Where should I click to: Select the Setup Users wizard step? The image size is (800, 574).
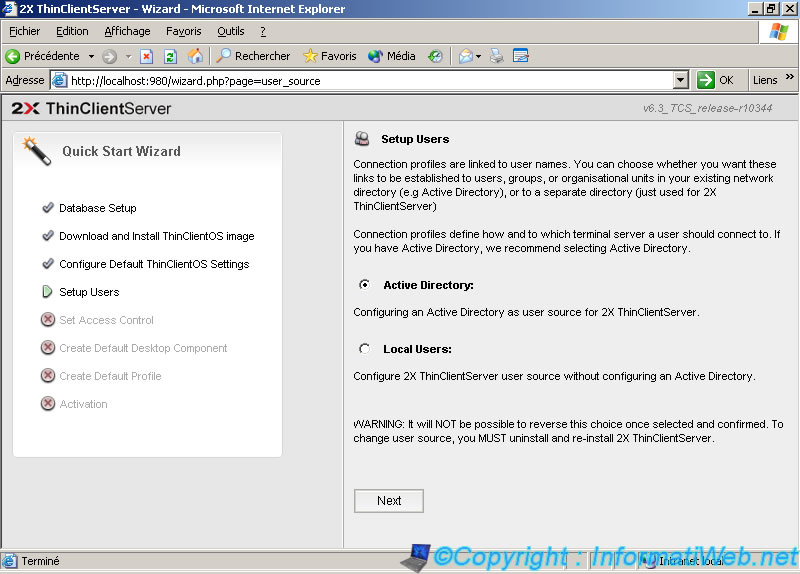pos(89,292)
